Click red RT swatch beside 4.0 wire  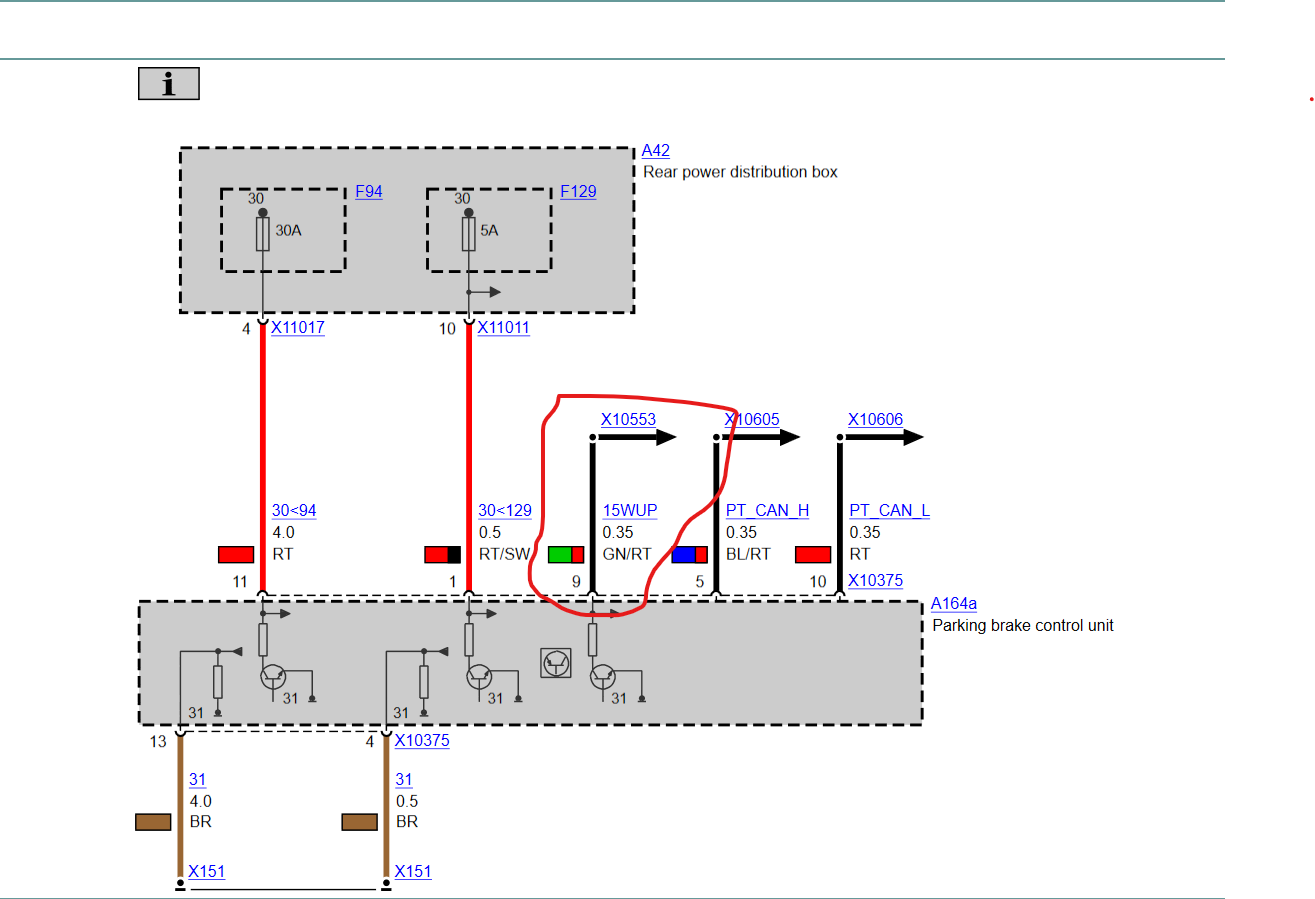click(237, 554)
